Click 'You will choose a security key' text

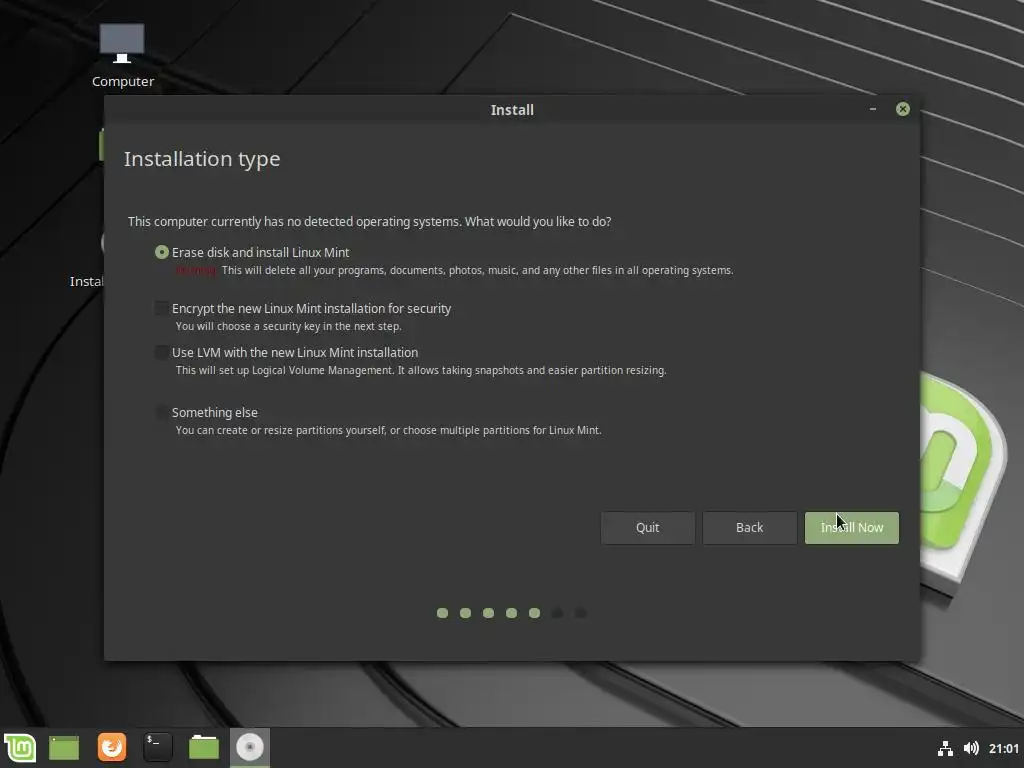tap(289, 326)
